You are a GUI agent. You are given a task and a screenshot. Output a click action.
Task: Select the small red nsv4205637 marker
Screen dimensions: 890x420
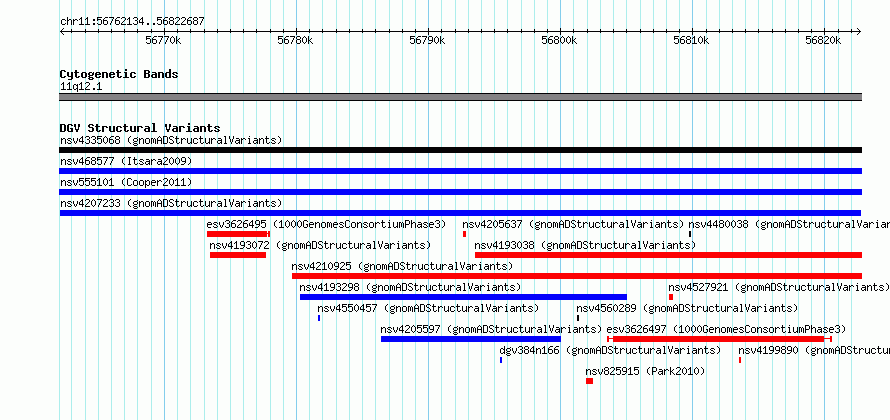[464, 234]
